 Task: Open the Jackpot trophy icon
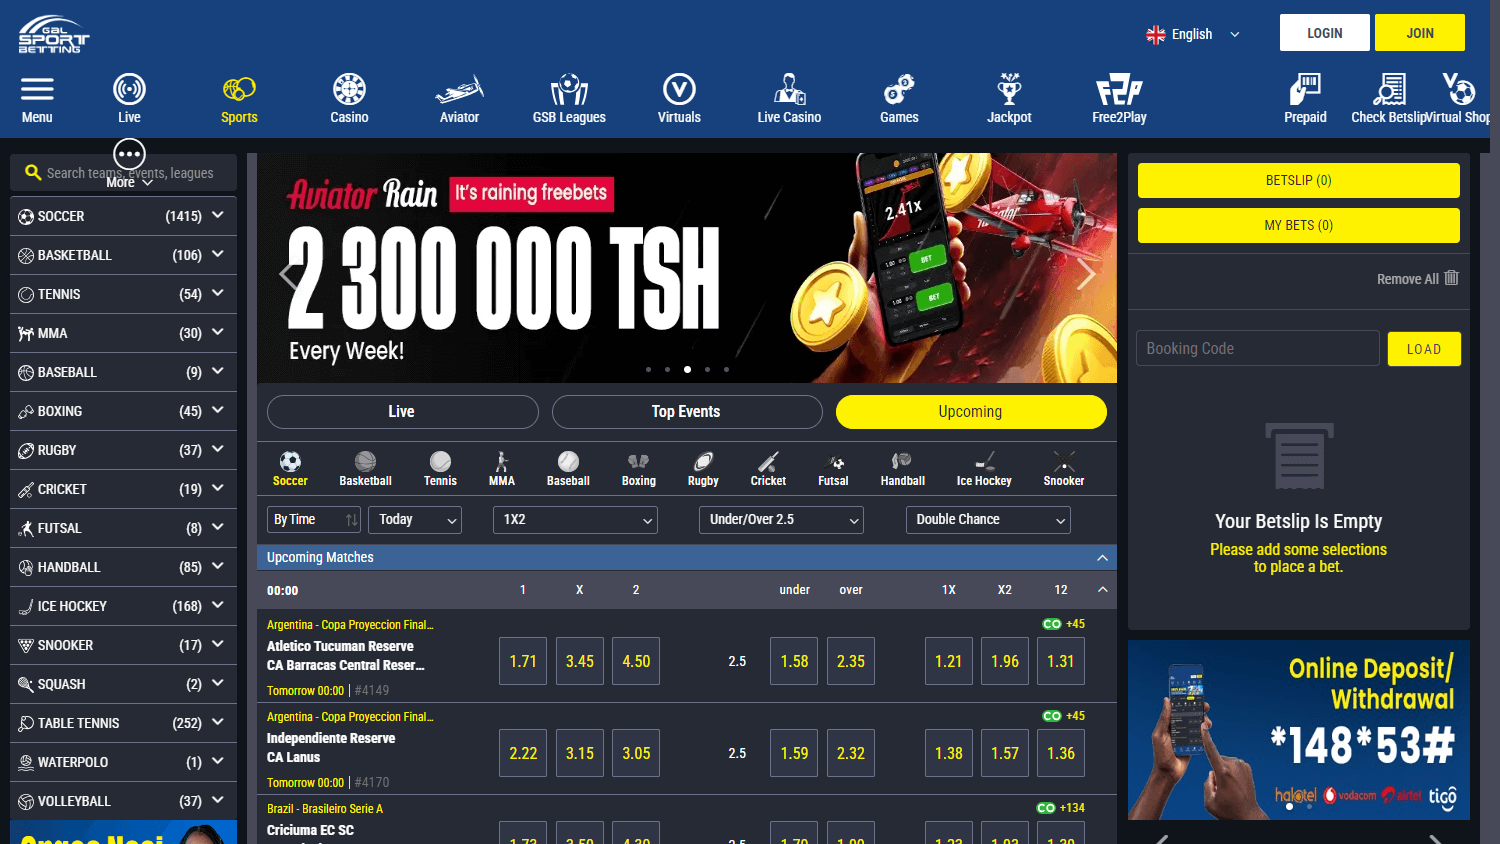pos(1009,90)
